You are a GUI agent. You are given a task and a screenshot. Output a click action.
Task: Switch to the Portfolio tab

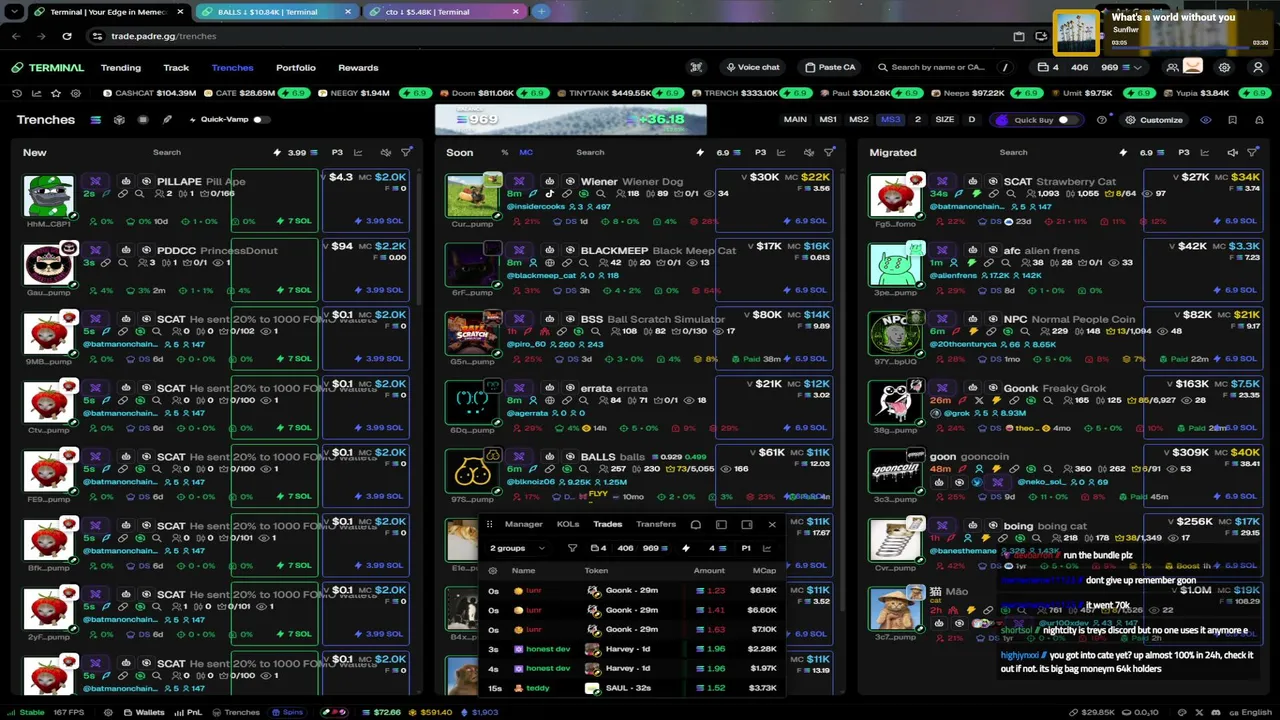(x=296, y=68)
